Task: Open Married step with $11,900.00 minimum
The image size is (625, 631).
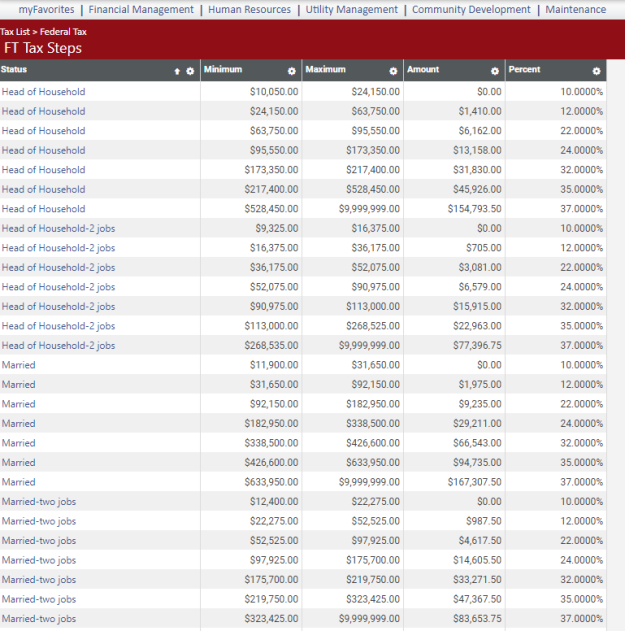Action: (x=18, y=366)
